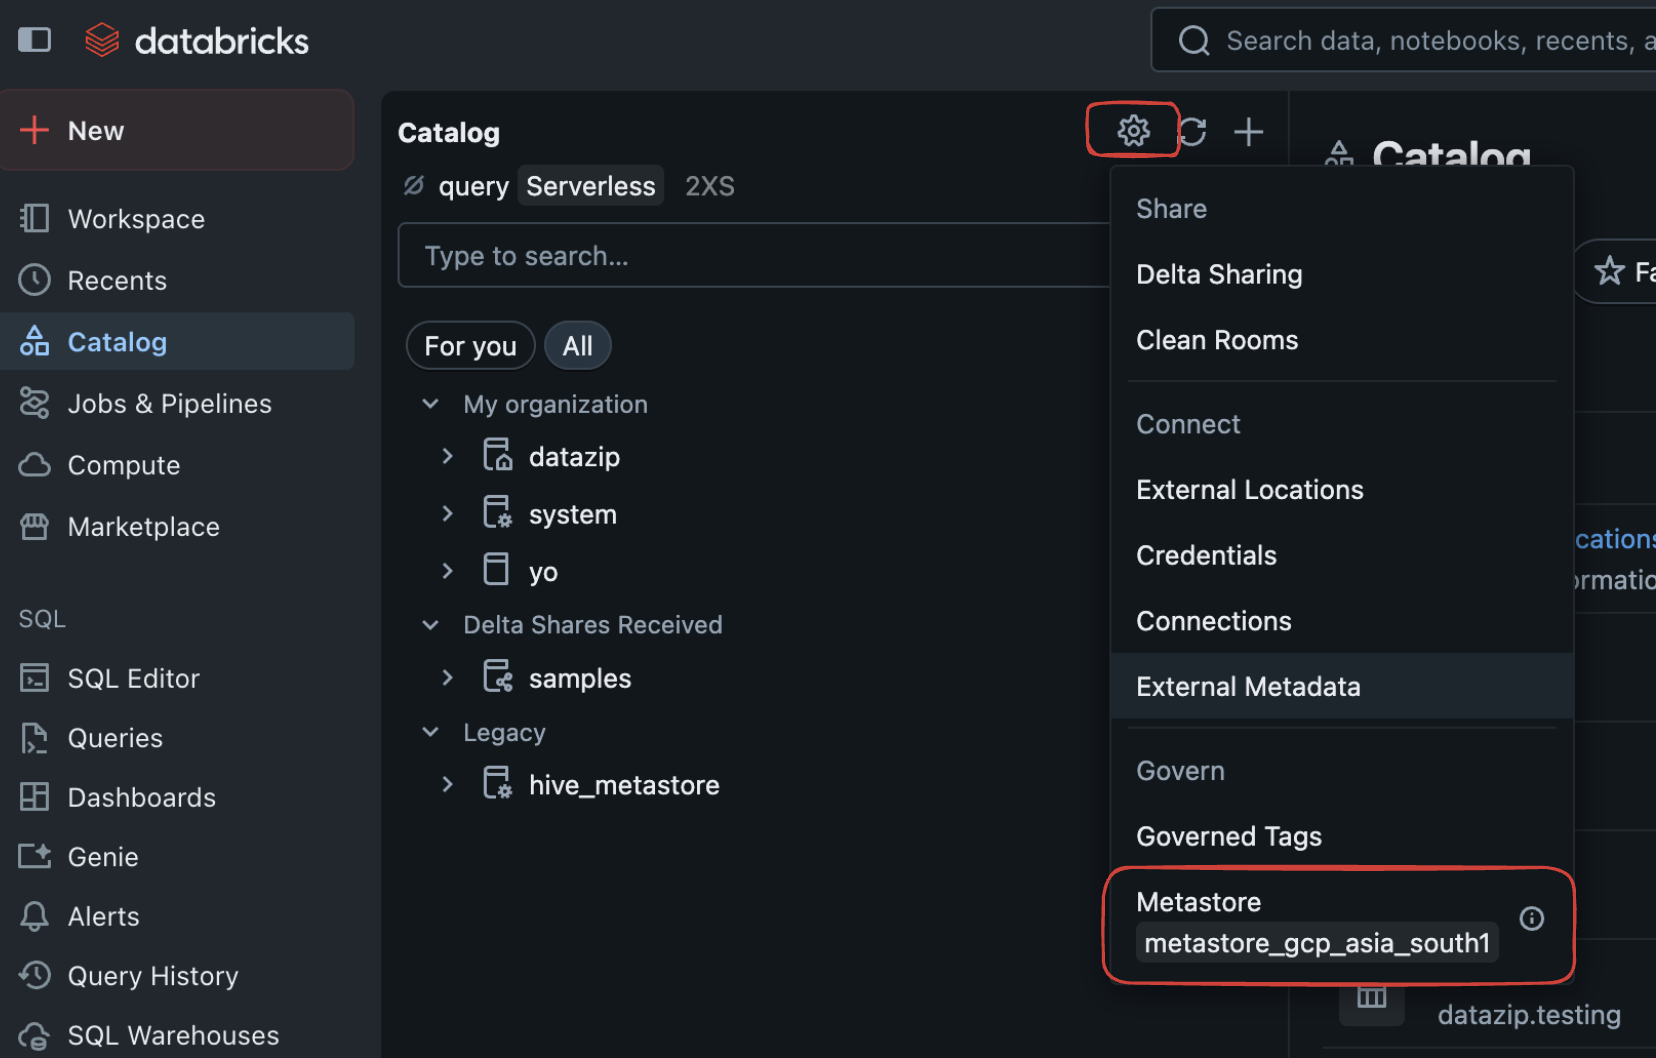This screenshot has height=1058, width=1656.
Task: Open Jobs & Pipelines from the sidebar
Action: point(169,403)
